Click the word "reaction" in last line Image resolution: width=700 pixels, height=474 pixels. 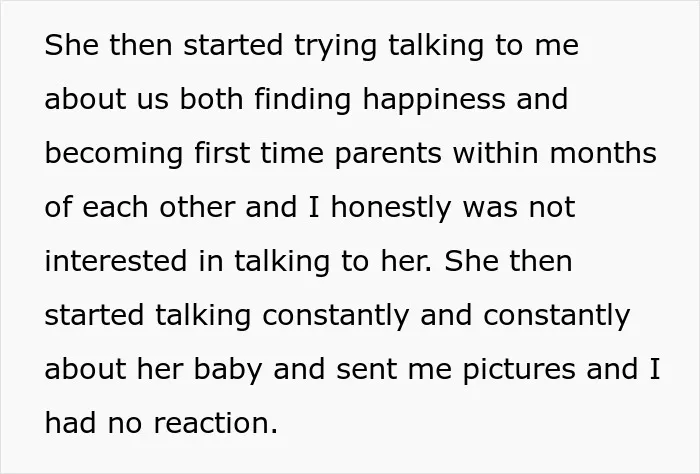(212, 423)
